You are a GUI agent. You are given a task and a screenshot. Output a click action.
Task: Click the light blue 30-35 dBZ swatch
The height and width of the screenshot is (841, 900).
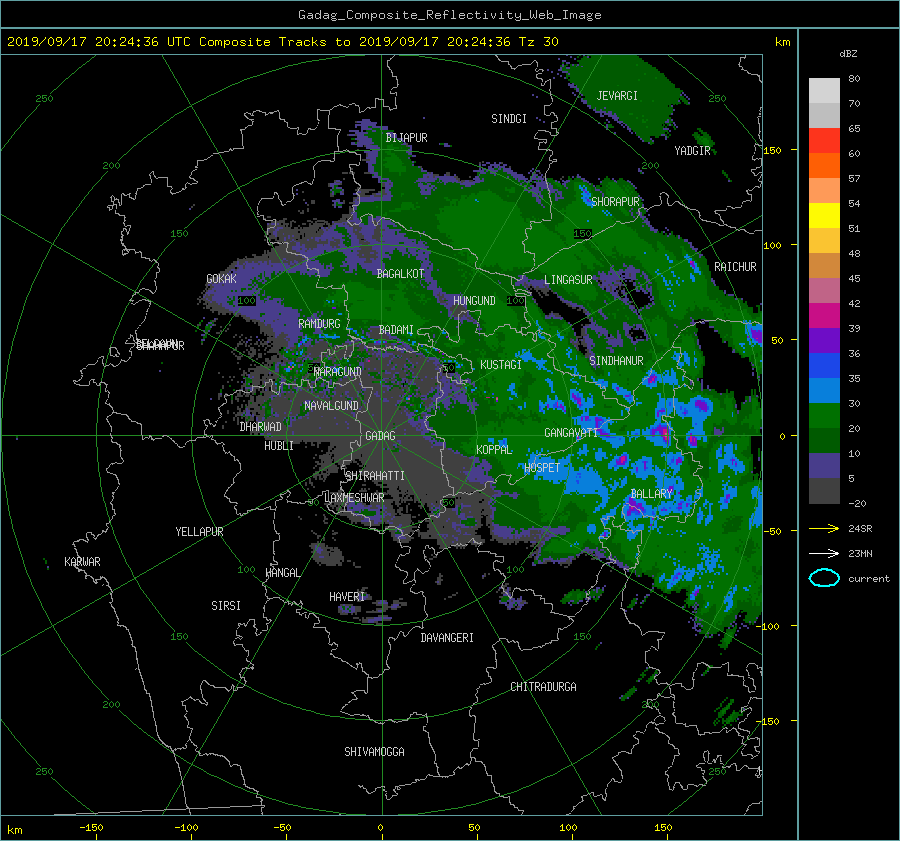(x=824, y=391)
